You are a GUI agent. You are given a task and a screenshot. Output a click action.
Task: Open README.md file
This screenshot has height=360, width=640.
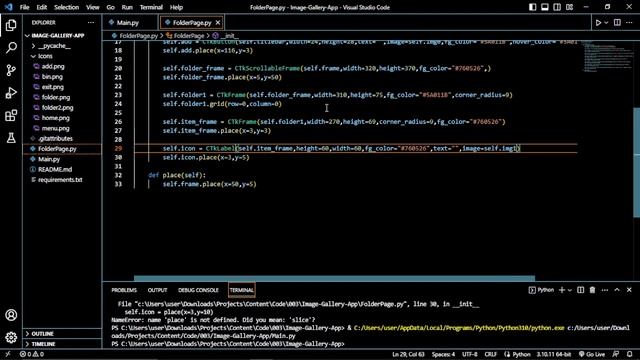coord(62,169)
